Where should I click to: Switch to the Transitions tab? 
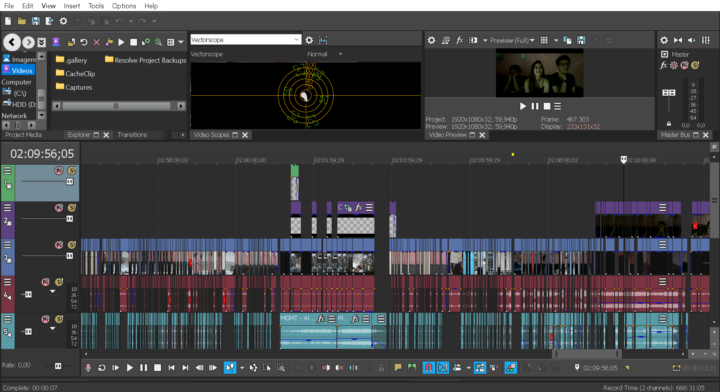(132, 135)
